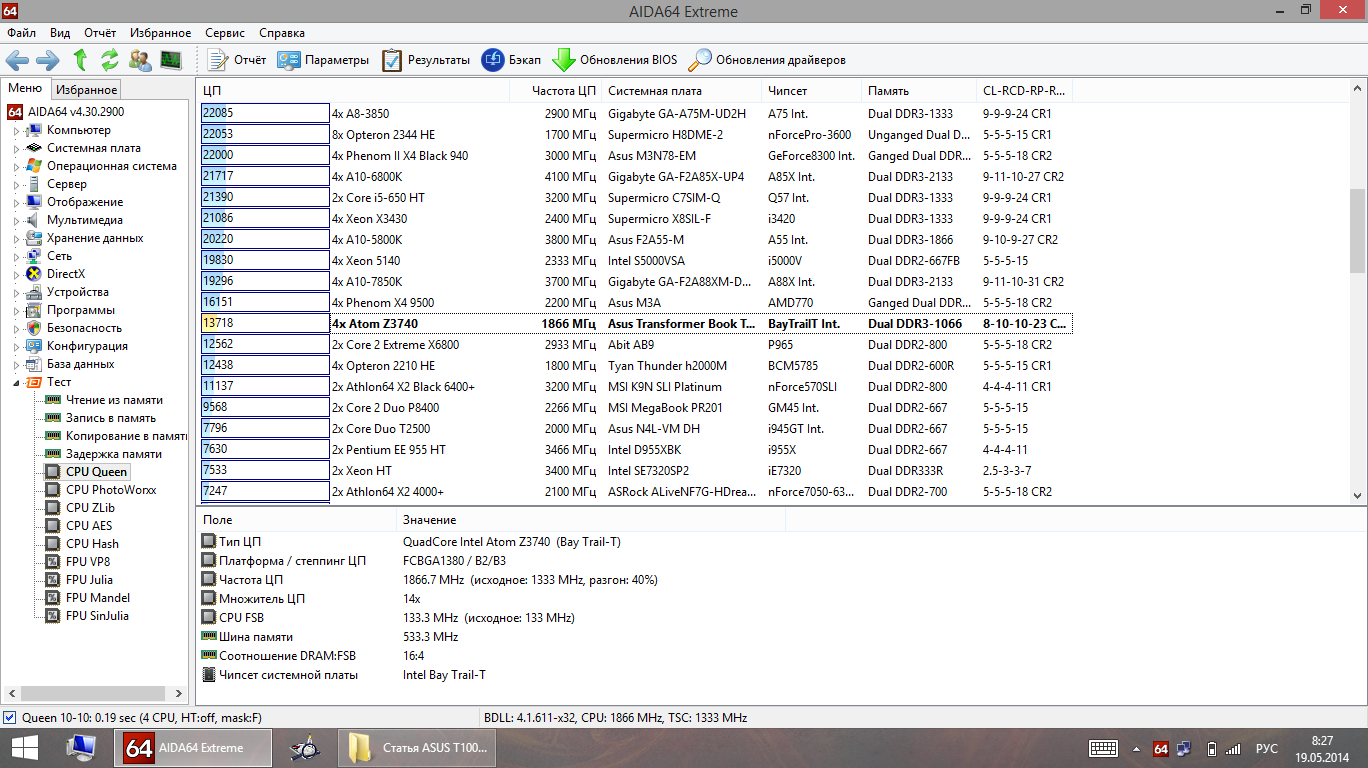
Task: Click the users icon in toolbar
Action: coord(141,60)
